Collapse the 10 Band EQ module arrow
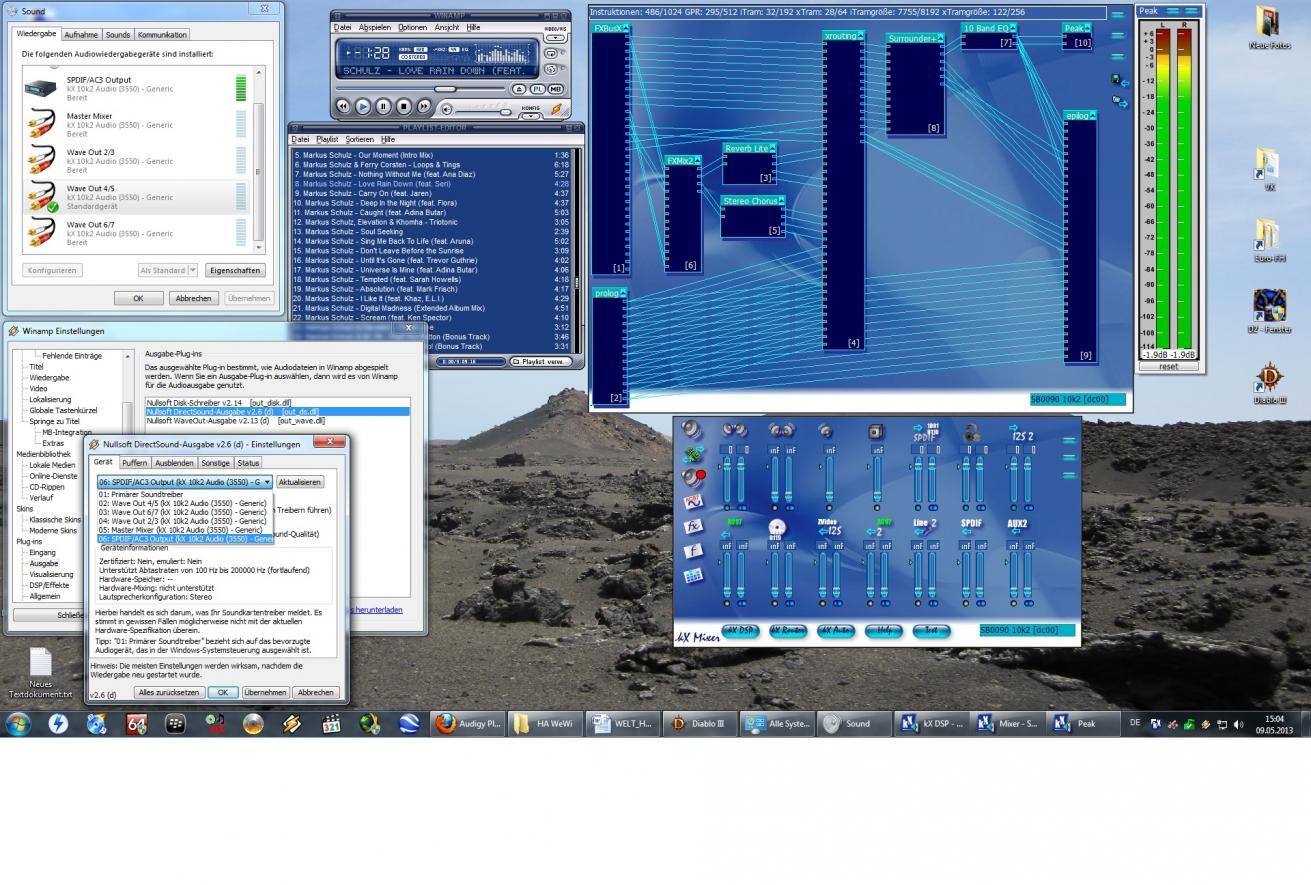Viewport: 1311px width, 885px height. (1013, 28)
